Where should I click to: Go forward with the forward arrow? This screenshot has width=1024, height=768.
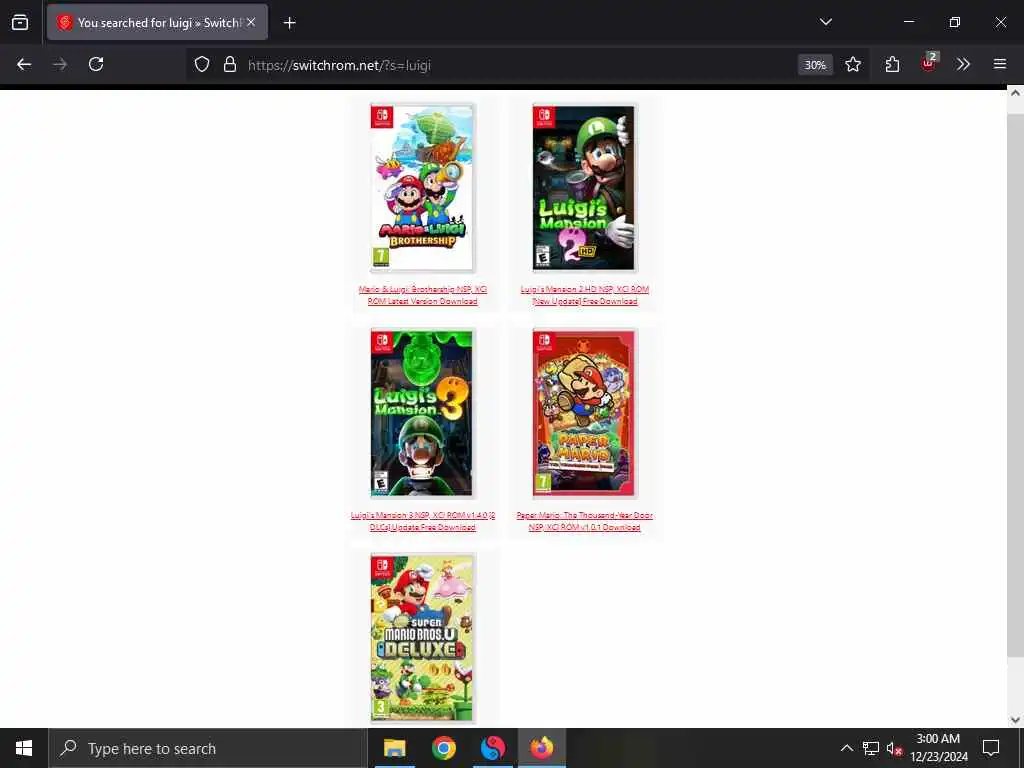60,65
